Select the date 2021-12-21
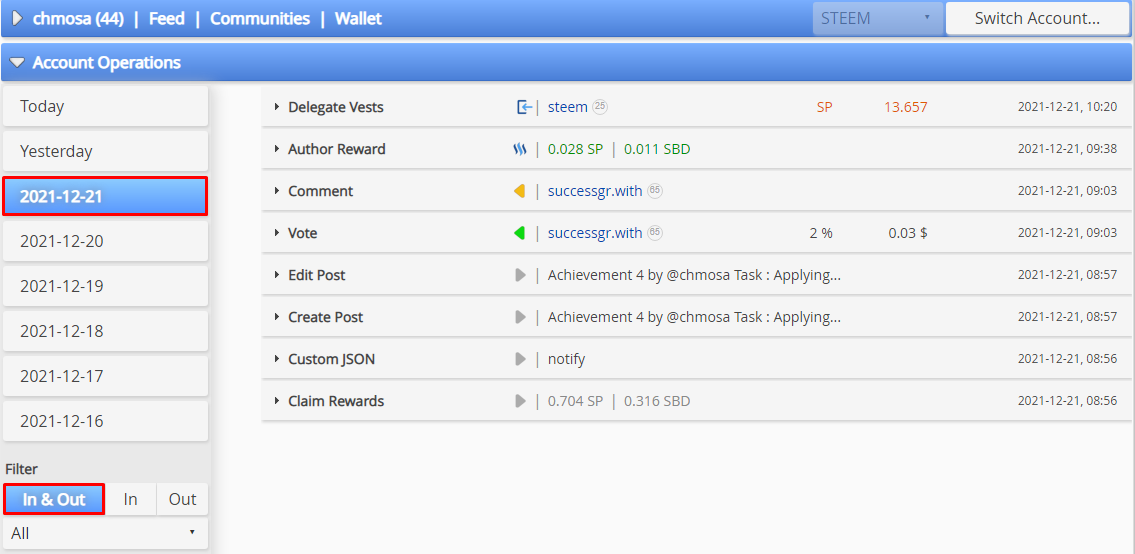 [105, 196]
